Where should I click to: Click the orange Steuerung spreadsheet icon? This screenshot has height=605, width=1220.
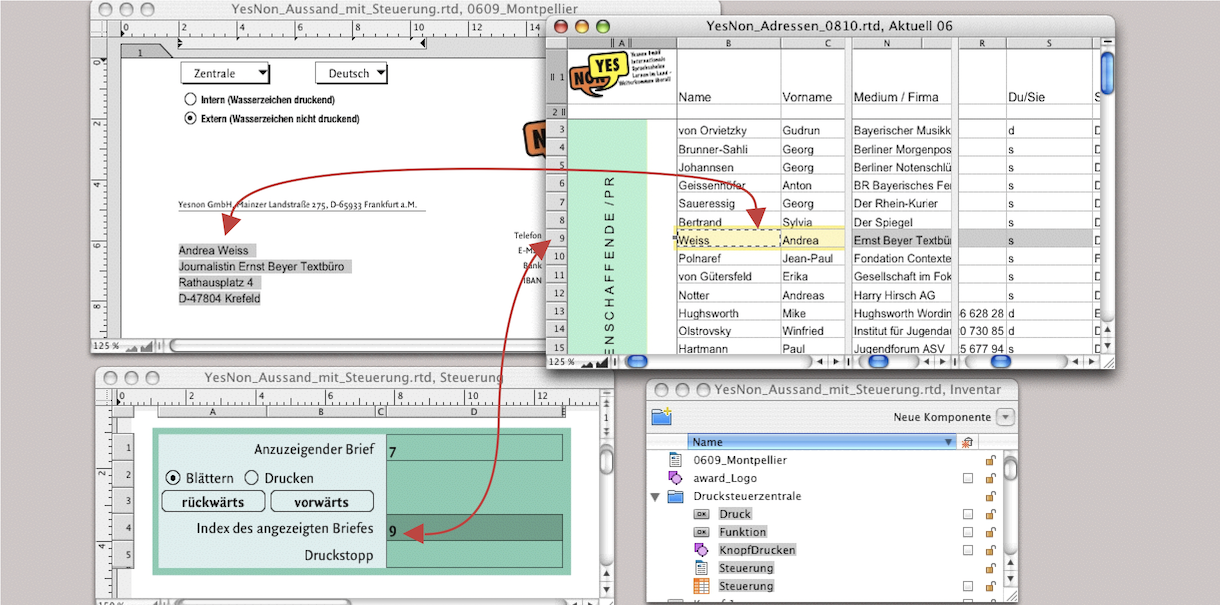click(701, 586)
